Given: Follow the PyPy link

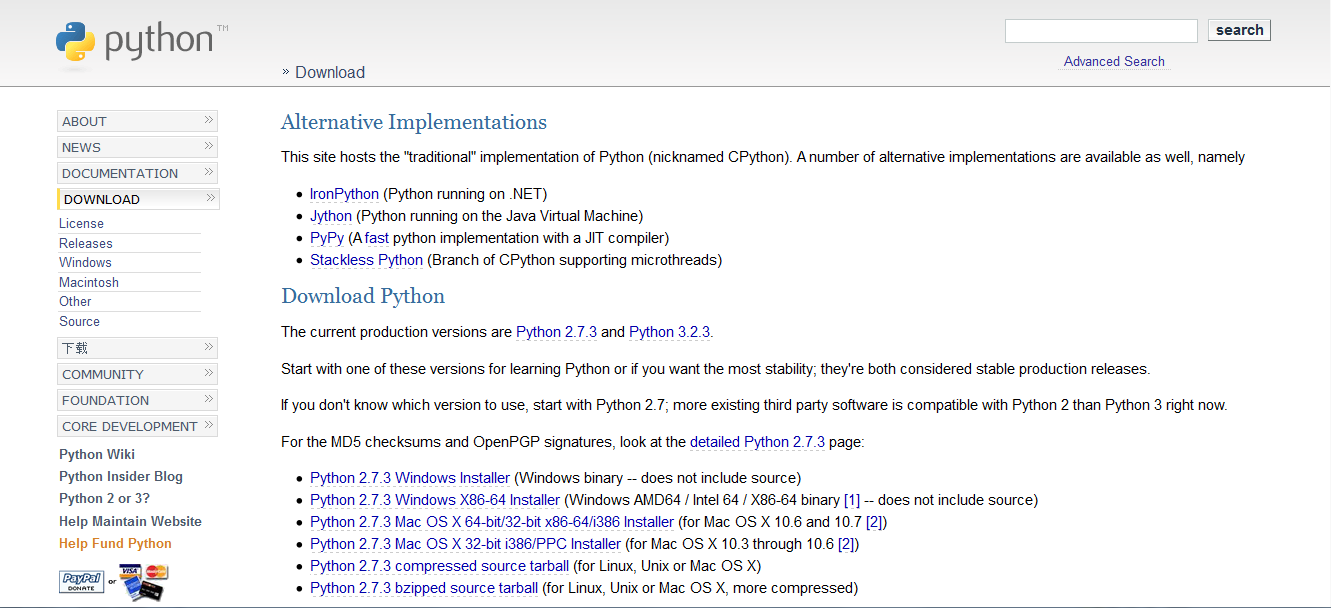Looking at the screenshot, I should click(x=327, y=238).
